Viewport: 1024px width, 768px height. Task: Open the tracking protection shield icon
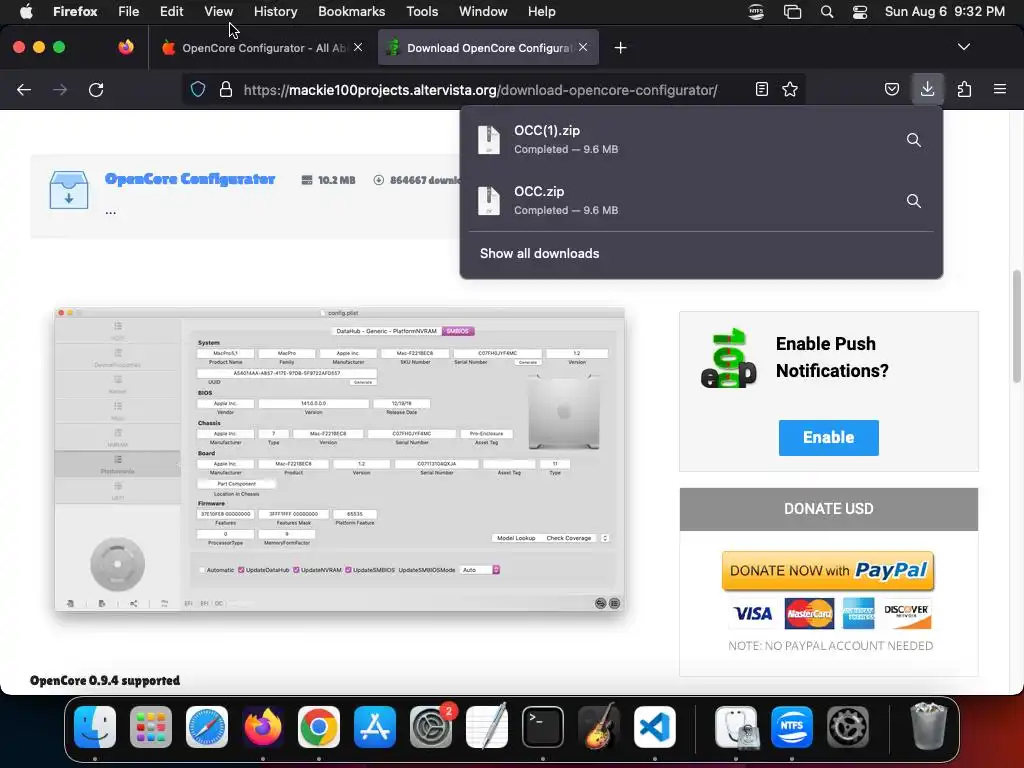(x=198, y=89)
